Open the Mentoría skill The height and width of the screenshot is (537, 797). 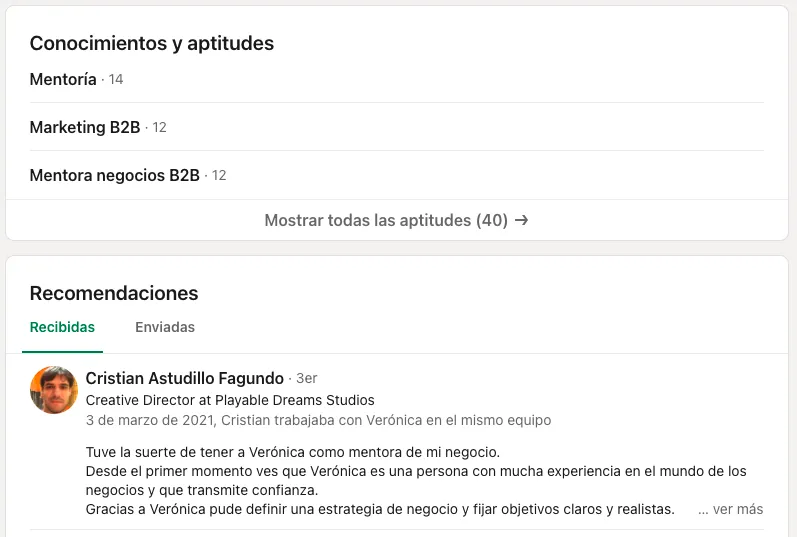(63, 79)
